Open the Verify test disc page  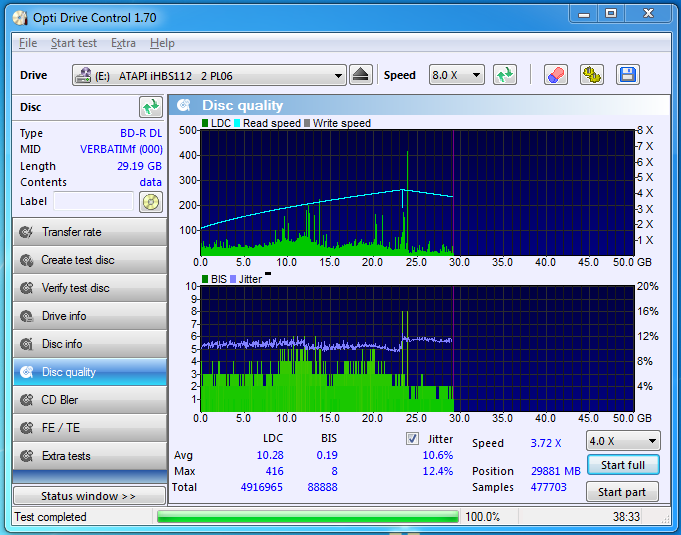pos(90,288)
